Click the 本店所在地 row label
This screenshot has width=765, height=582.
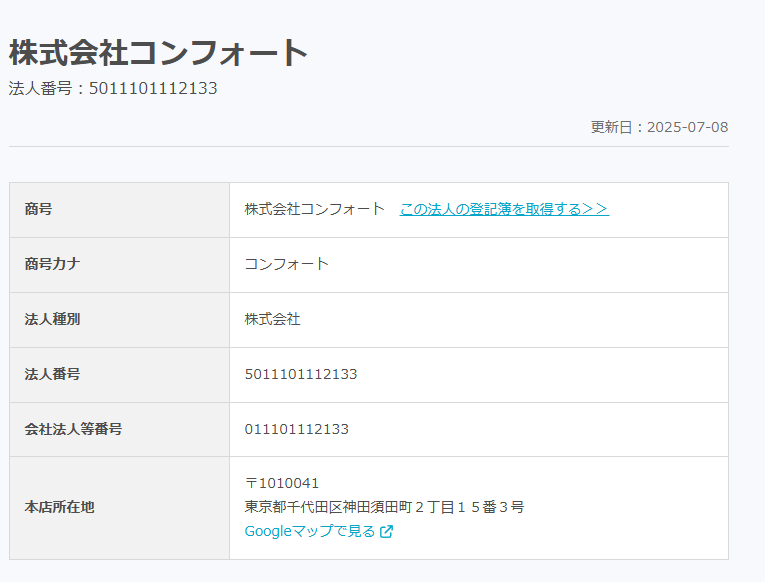click(x=59, y=507)
